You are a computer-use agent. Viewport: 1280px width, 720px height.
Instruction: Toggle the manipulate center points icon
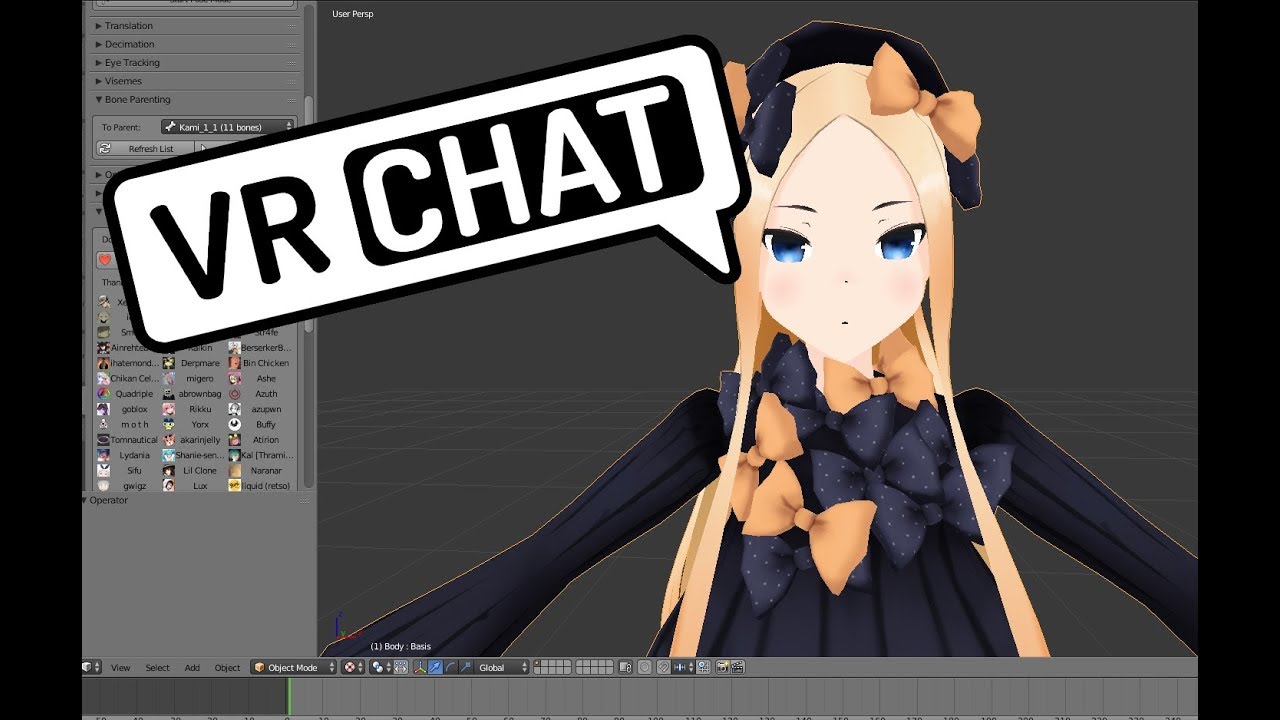[x=400, y=667]
